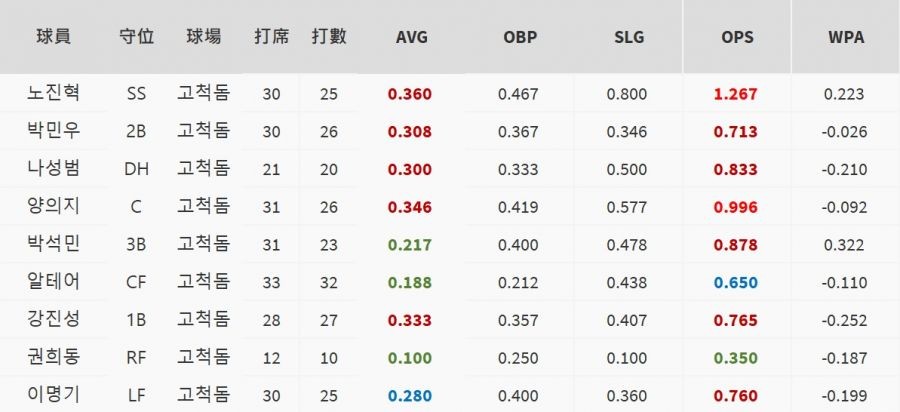This screenshot has width=900, height=412.
Task: Open player 박민우 in the table
Action: tap(53, 131)
